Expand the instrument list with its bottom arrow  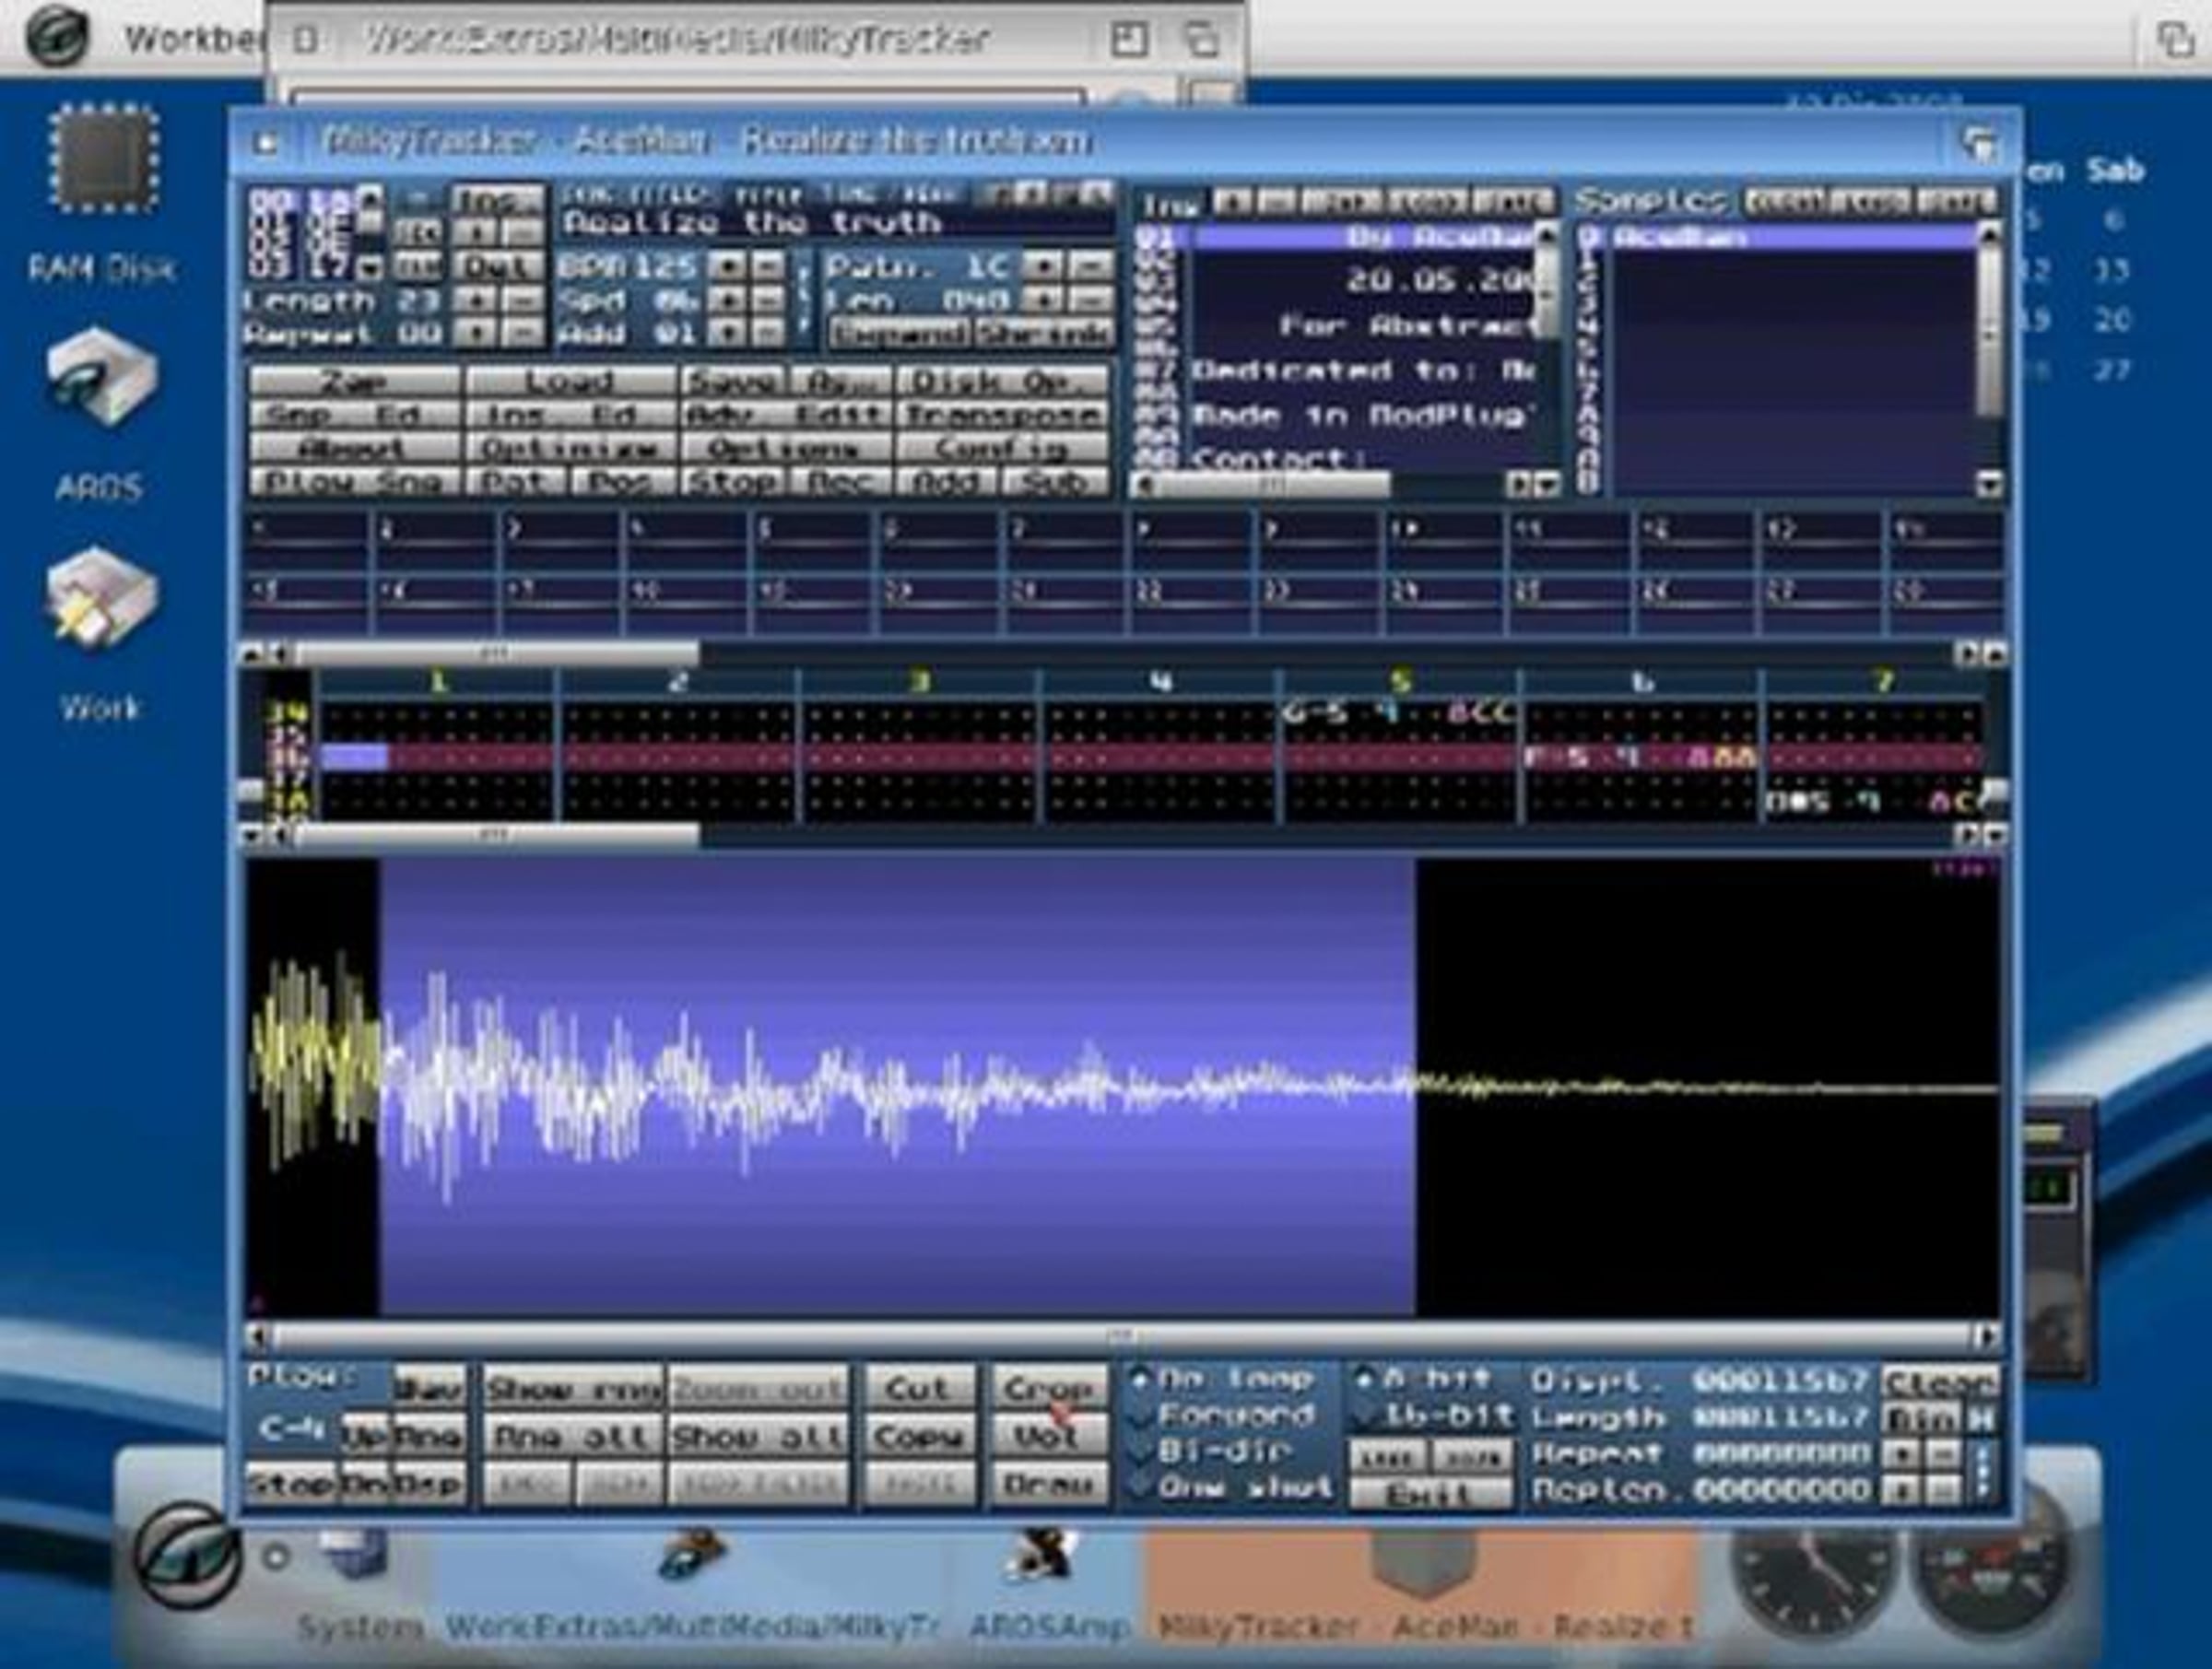pyautogui.click(x=1547, y=486)
